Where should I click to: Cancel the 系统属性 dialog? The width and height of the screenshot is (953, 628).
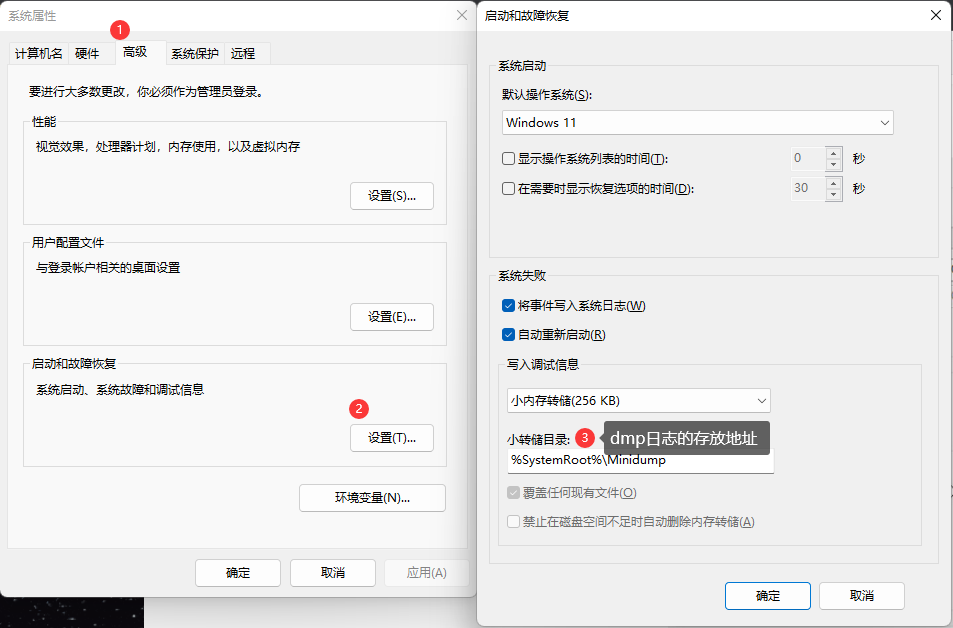tap(332, 573)
